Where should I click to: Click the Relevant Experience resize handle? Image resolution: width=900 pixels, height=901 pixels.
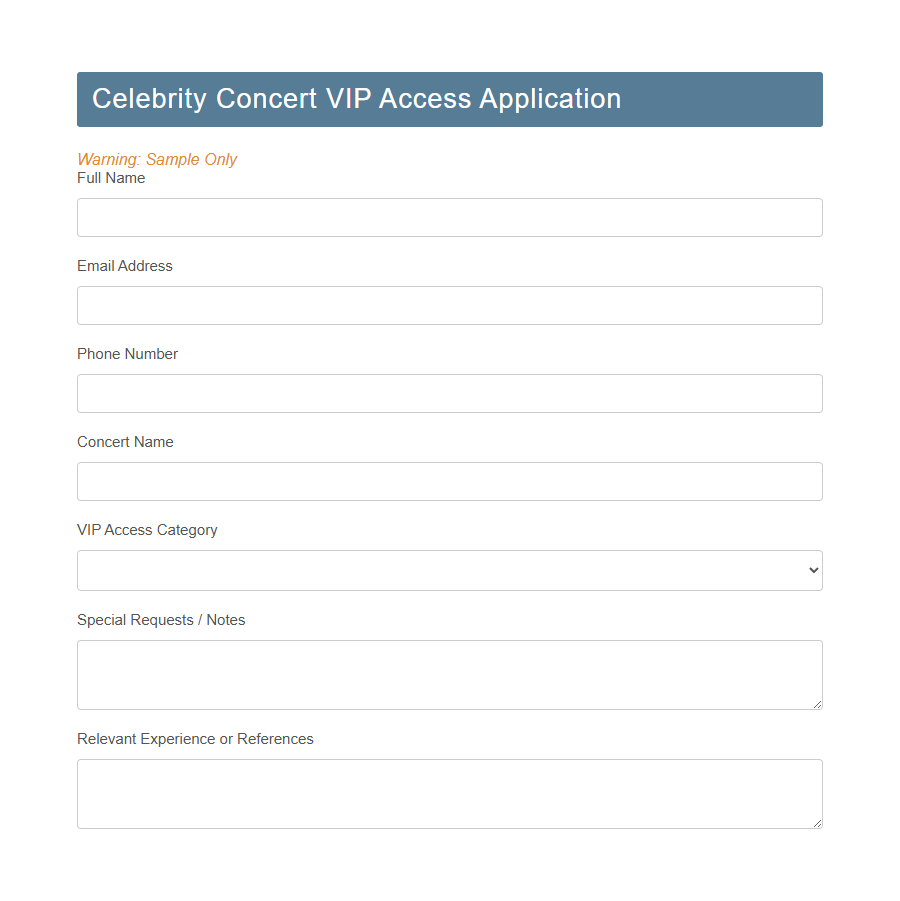tap(818, 824)
